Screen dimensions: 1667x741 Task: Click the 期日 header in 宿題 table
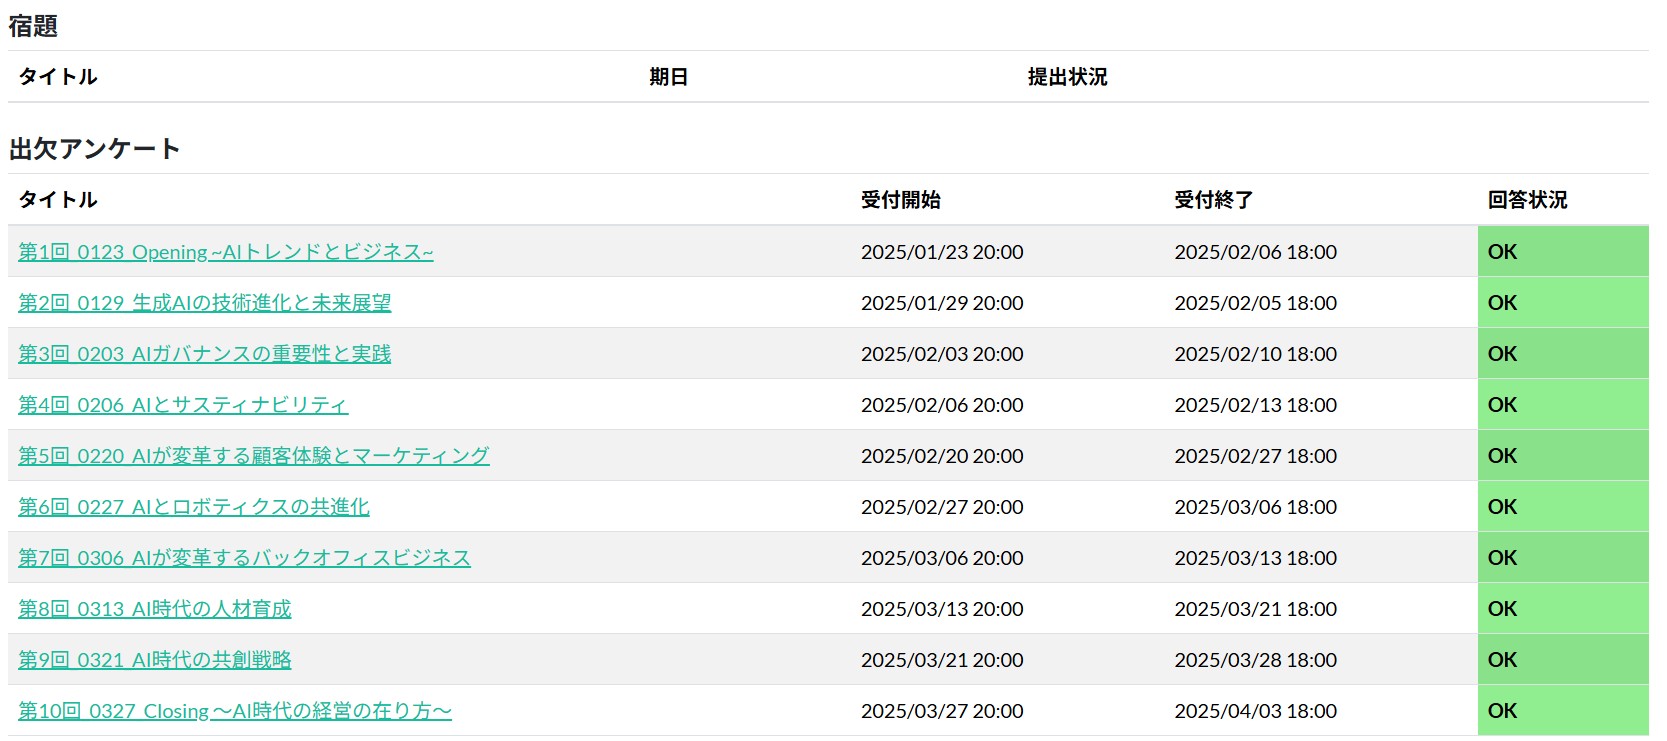(668, 77)
